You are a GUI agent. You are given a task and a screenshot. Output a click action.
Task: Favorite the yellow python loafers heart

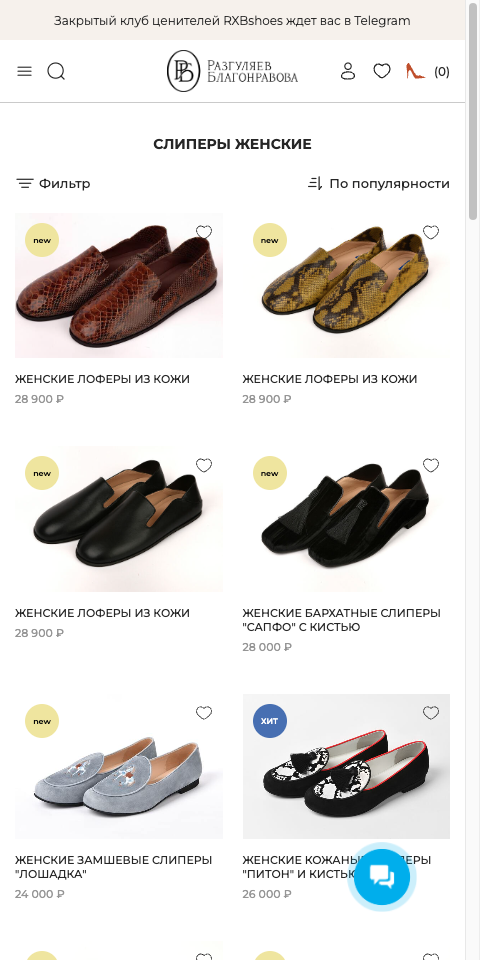tap(431, 232)
